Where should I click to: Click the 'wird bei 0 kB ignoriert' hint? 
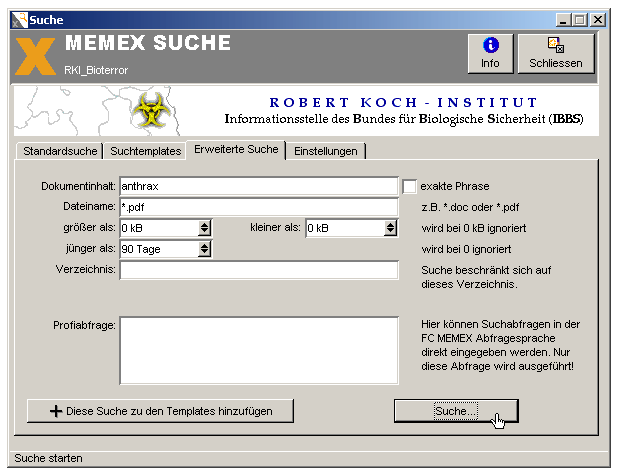pos(474,228)
